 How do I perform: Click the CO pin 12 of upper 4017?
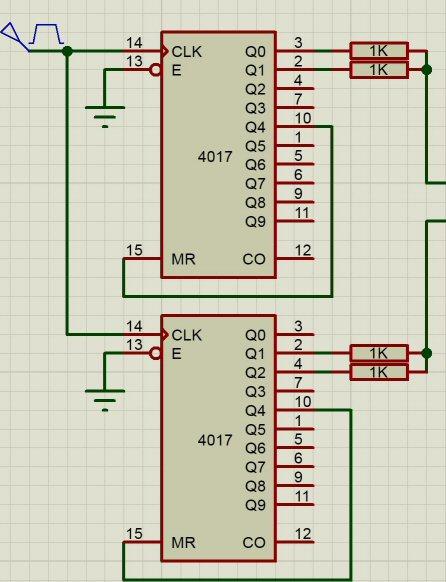pyautogui.click(x=295, y=259)
